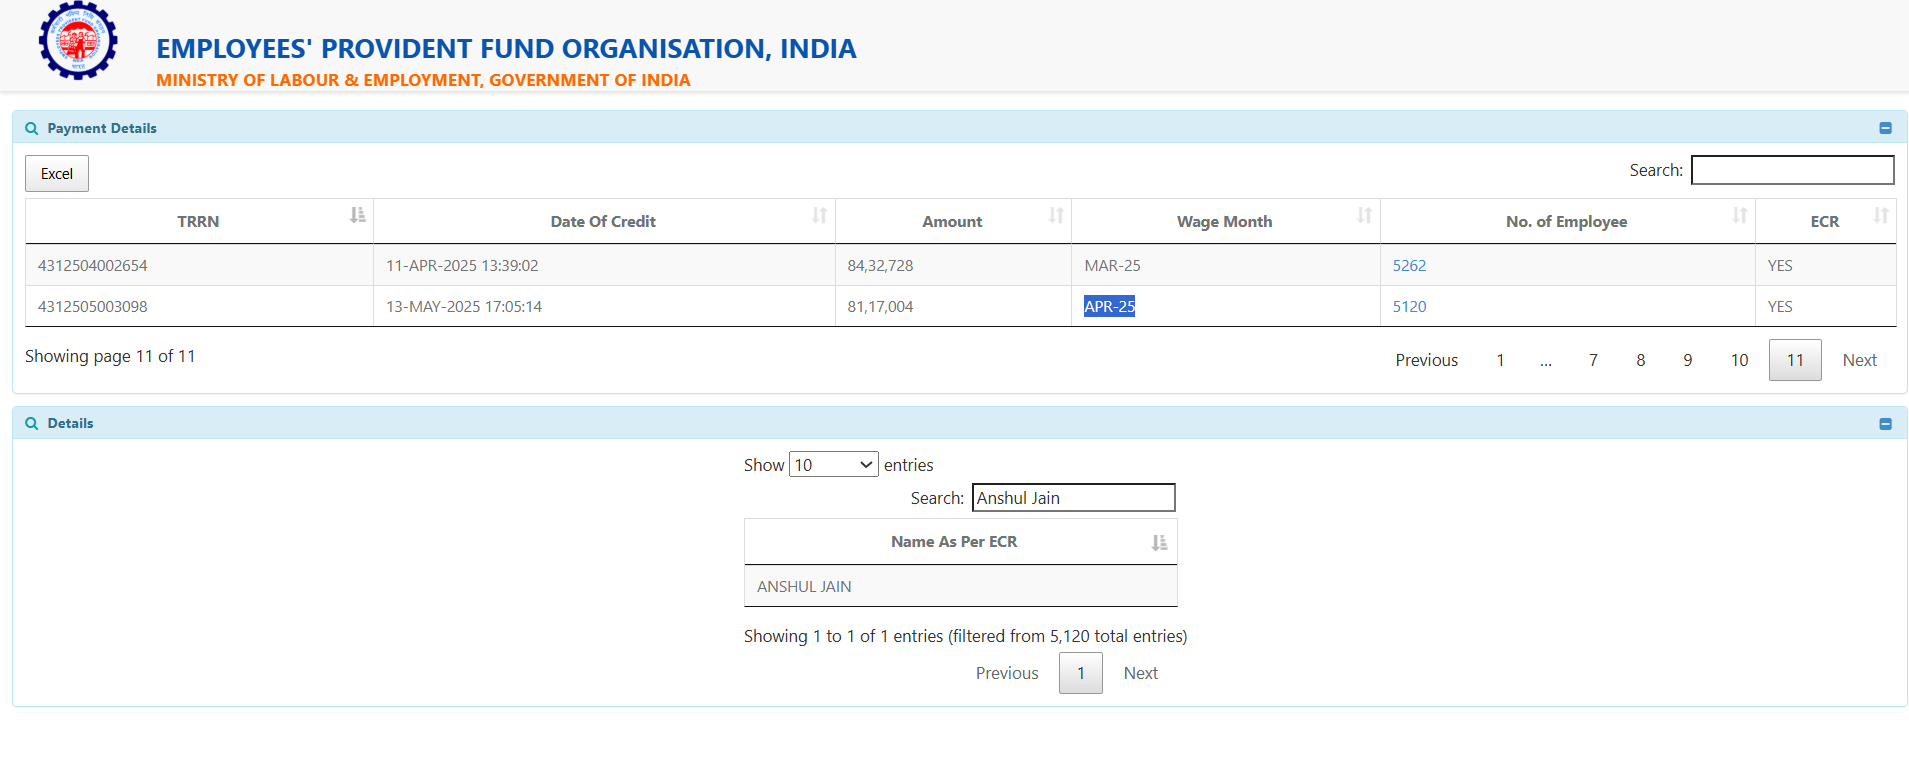
Task: Open the Show entries dropdown
Action: (x=833, y=465)
